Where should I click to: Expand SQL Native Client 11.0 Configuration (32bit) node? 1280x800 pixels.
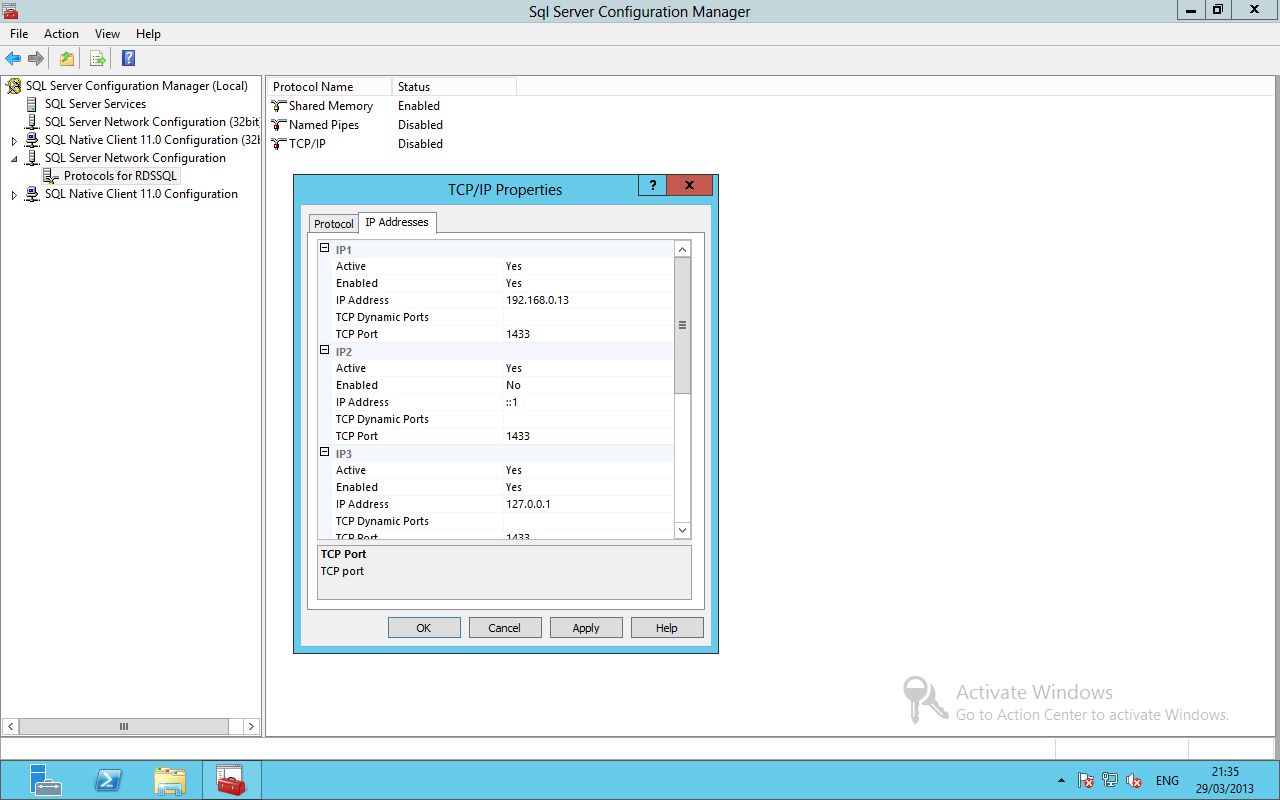14,141
